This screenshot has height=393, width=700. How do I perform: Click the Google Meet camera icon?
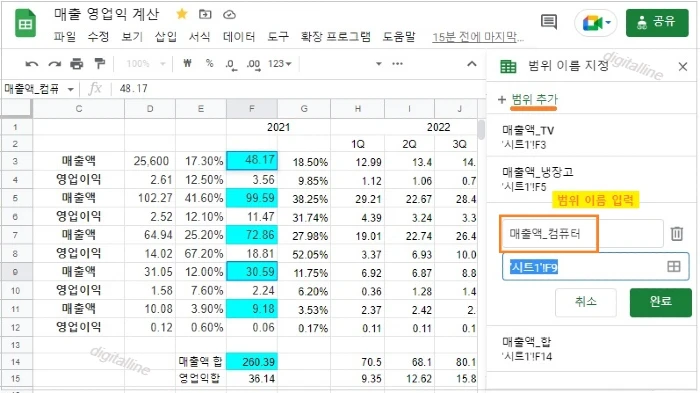[592, 23]
